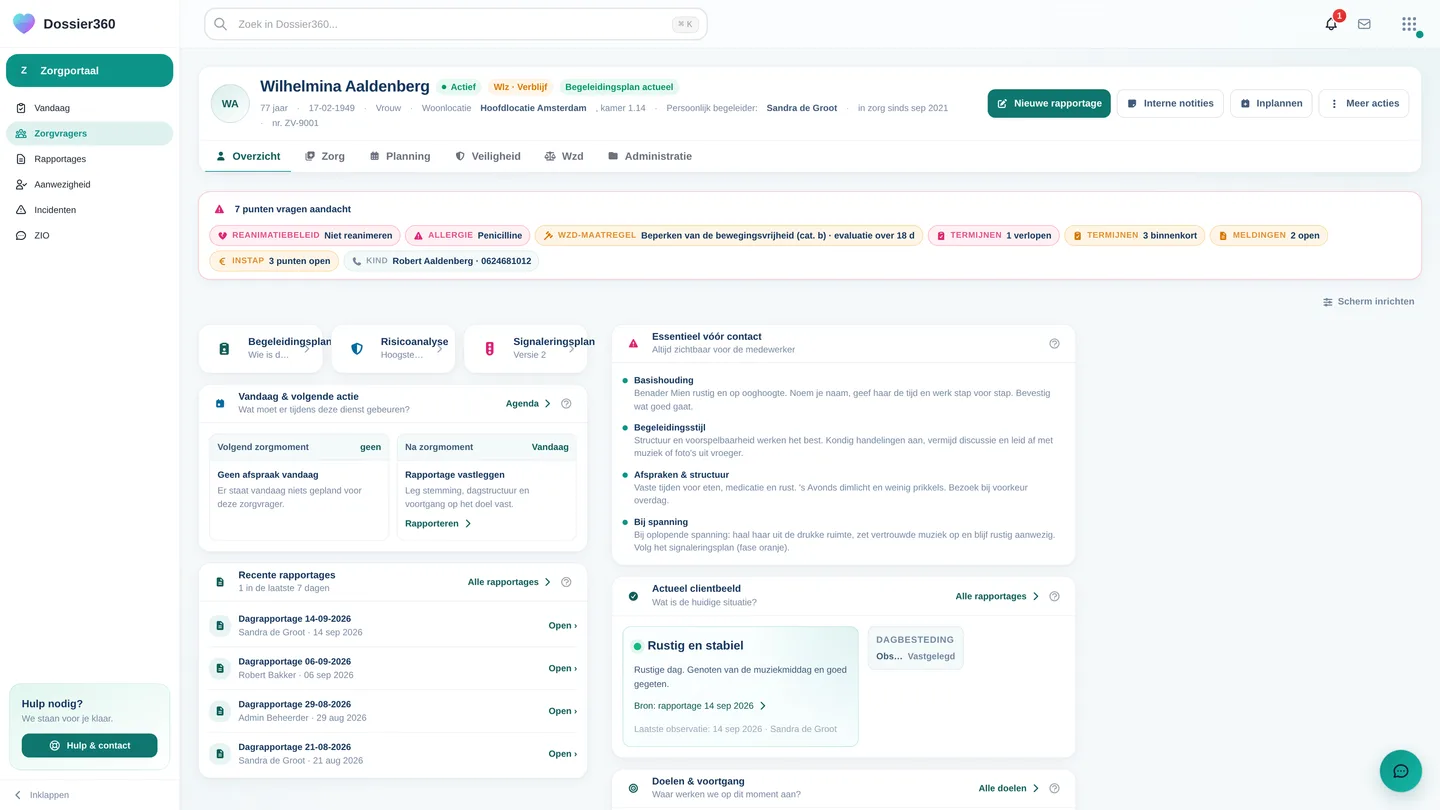Click Hulp & contact button
This screenshot has height=810, width=1440.
(x=89, y=745)
